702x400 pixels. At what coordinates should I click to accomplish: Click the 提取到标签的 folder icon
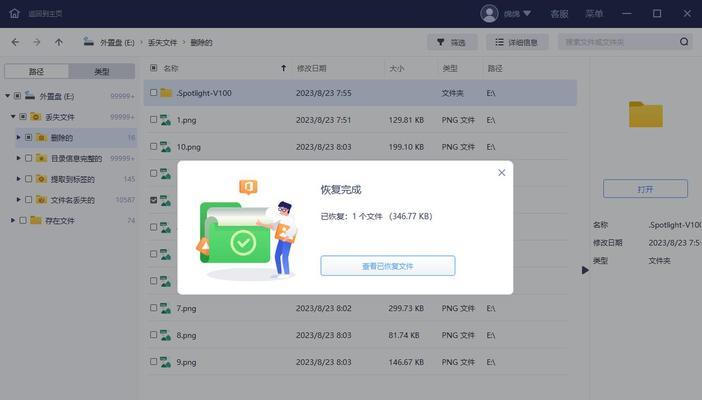(x=41, y=179)
